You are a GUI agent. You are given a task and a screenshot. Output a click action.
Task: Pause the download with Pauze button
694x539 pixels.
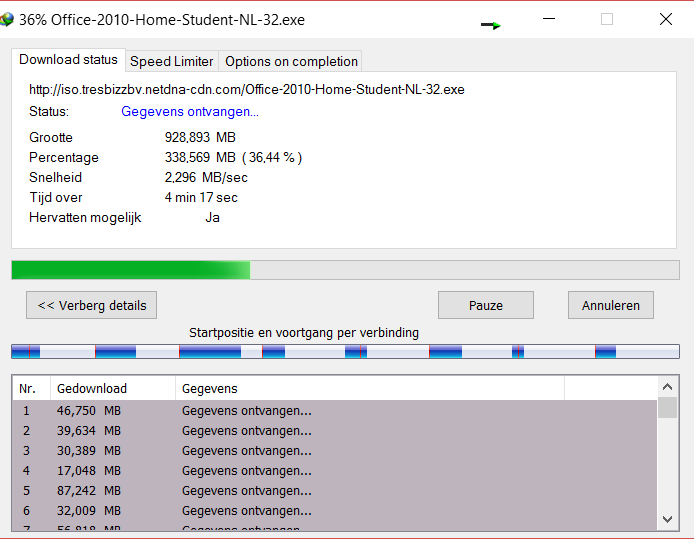click(x=486, y=305)
